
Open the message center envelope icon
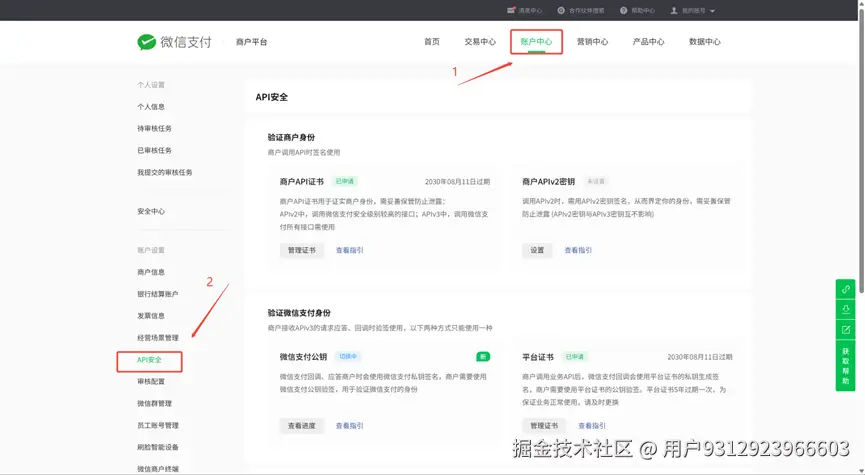pos(511,10)
